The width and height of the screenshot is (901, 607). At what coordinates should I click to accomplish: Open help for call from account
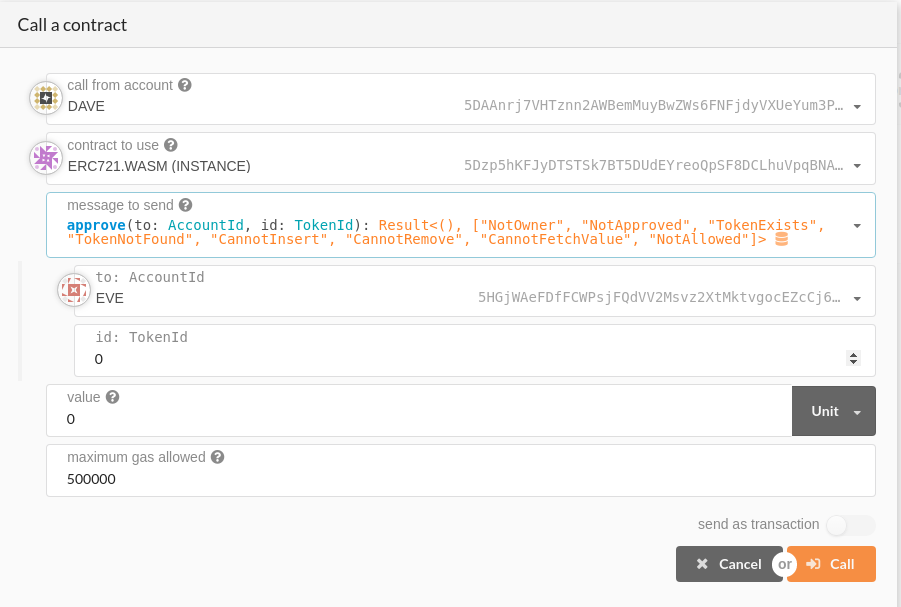coord(184,85)
